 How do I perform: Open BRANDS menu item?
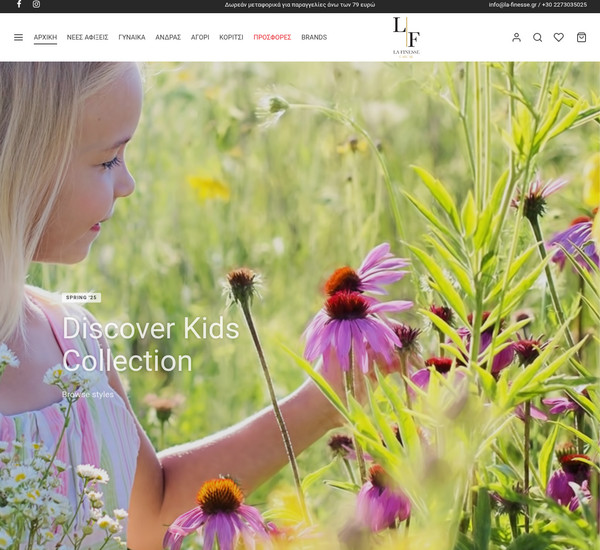tap(314, 37)
